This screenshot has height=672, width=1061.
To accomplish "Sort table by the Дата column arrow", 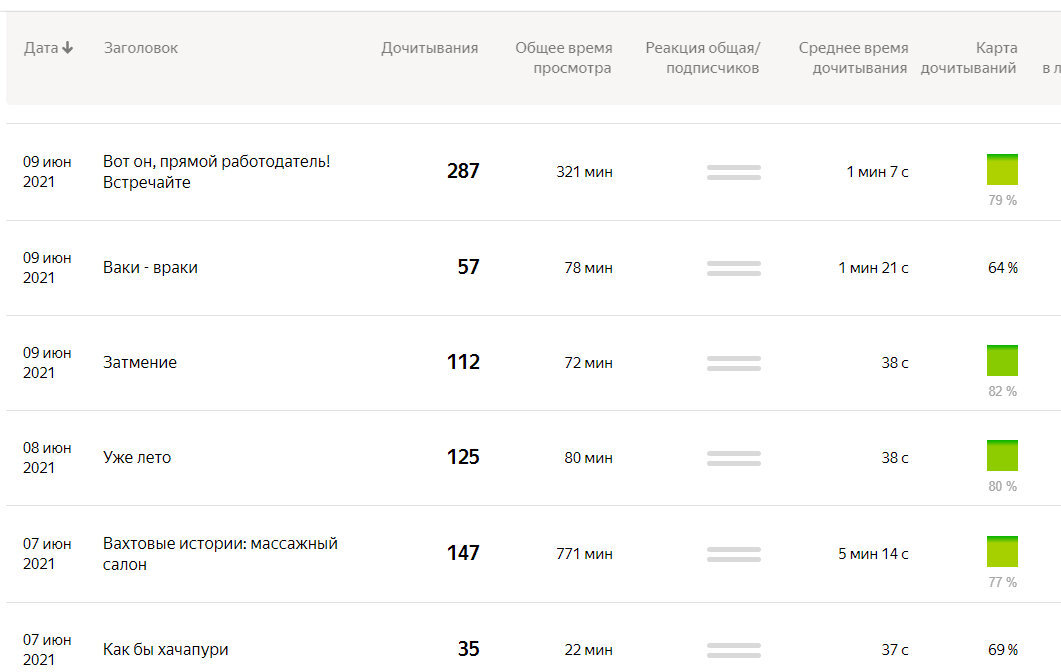I will 67,48.
